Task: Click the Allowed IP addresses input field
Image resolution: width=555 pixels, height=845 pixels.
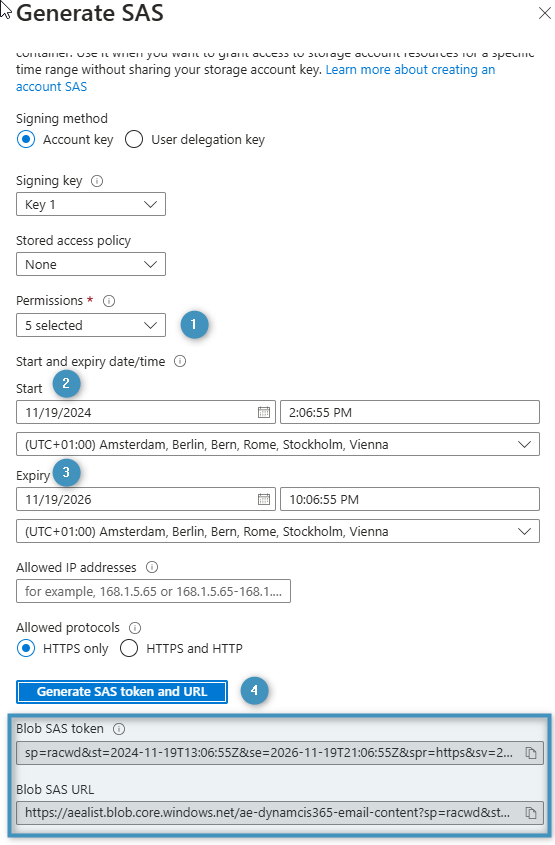Action: point(154,591)
